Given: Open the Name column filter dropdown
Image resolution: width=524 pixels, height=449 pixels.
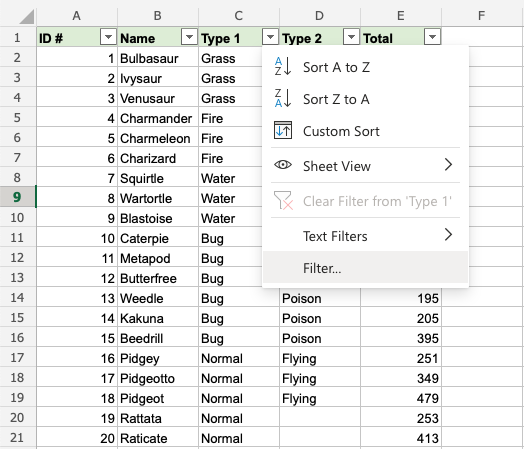Looking at the screenshot, I should point(189,36).
